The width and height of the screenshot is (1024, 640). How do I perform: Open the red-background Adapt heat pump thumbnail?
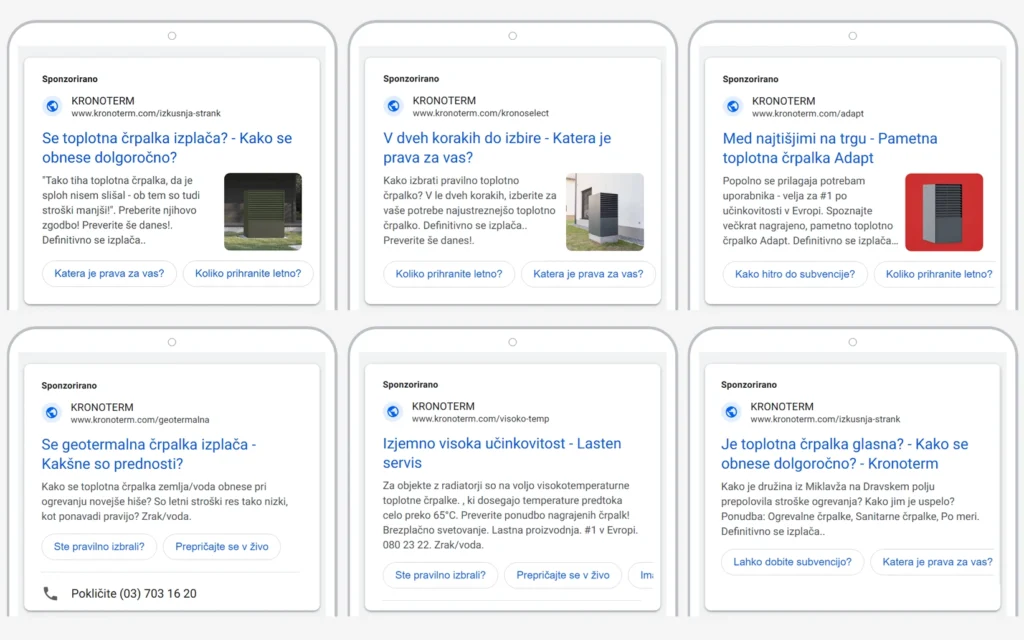[x=944, y=212]
